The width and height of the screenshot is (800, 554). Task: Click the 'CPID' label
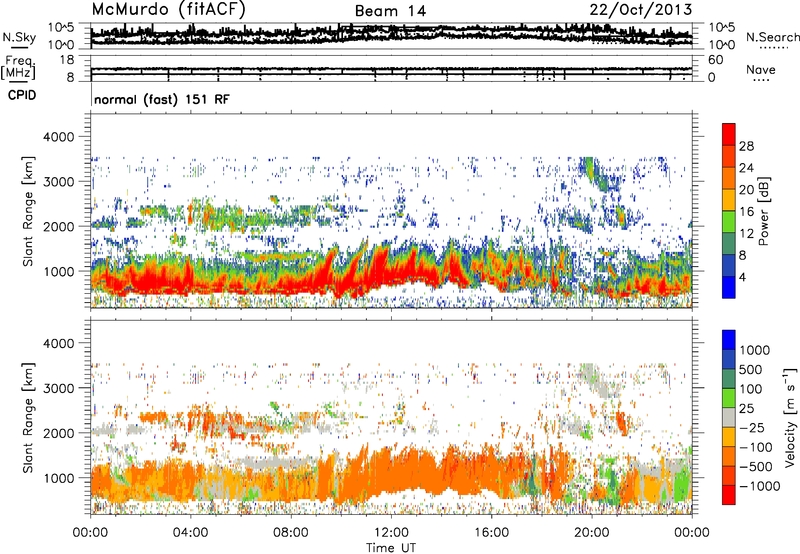[x=22, y=95]
